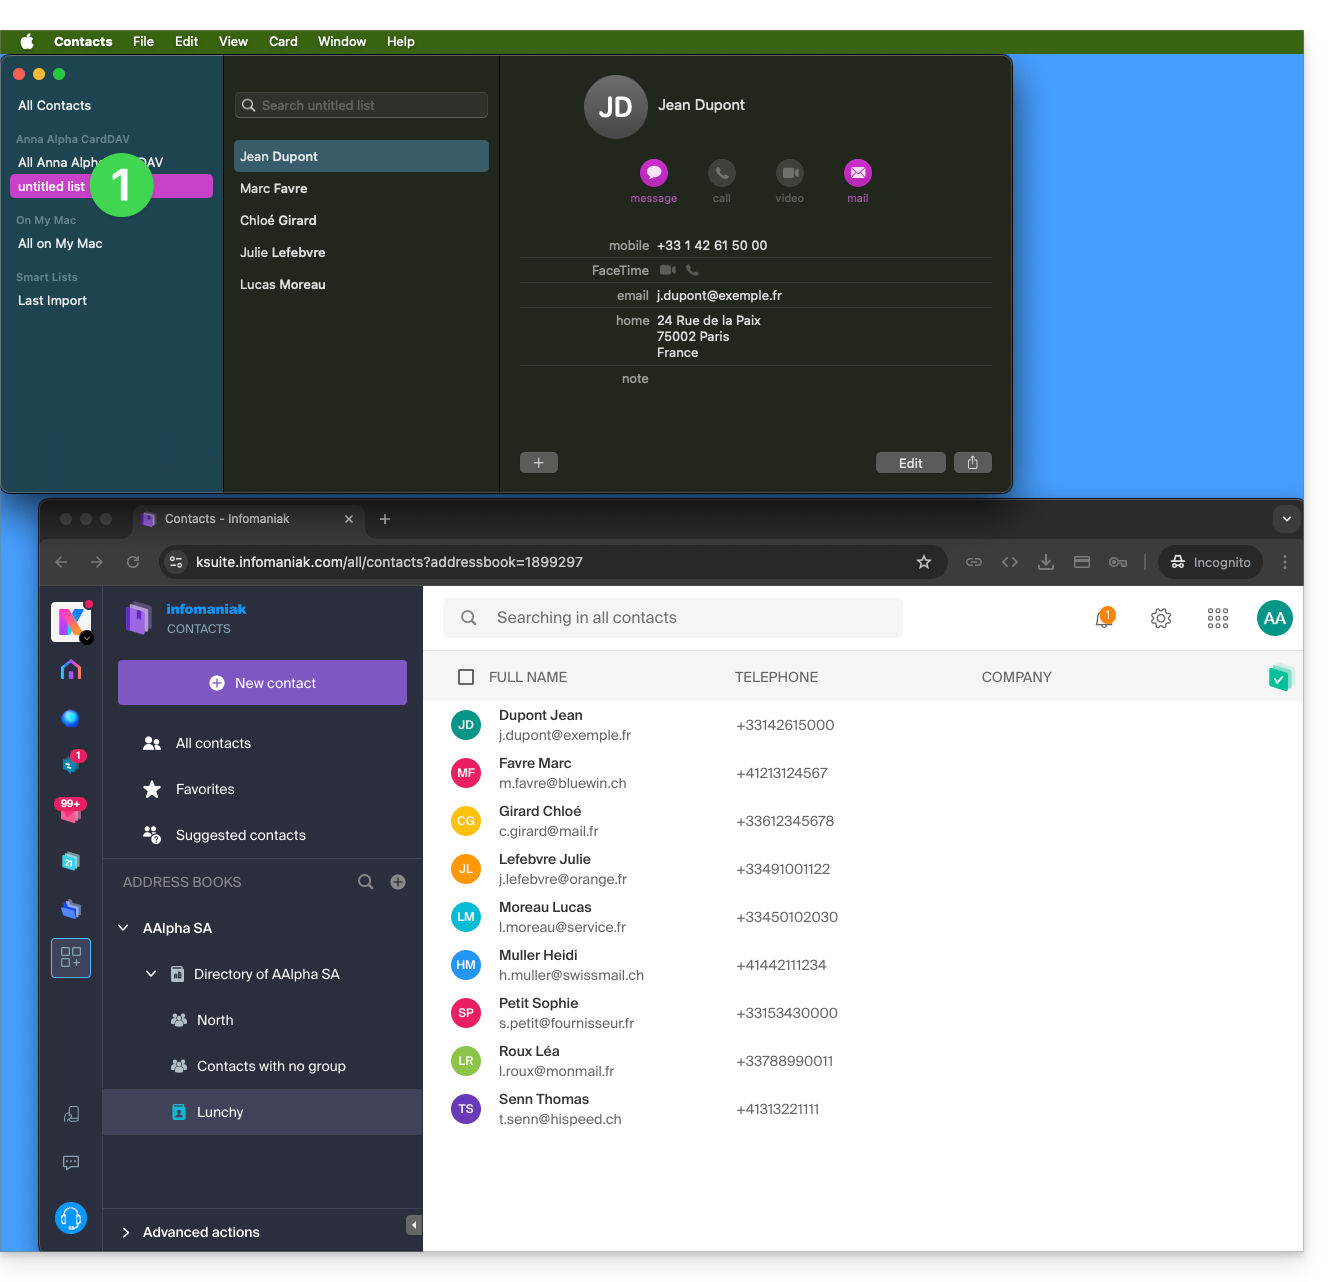Click the message icon for Jean Dupont

pyautogui.click(x=654, y=173)
